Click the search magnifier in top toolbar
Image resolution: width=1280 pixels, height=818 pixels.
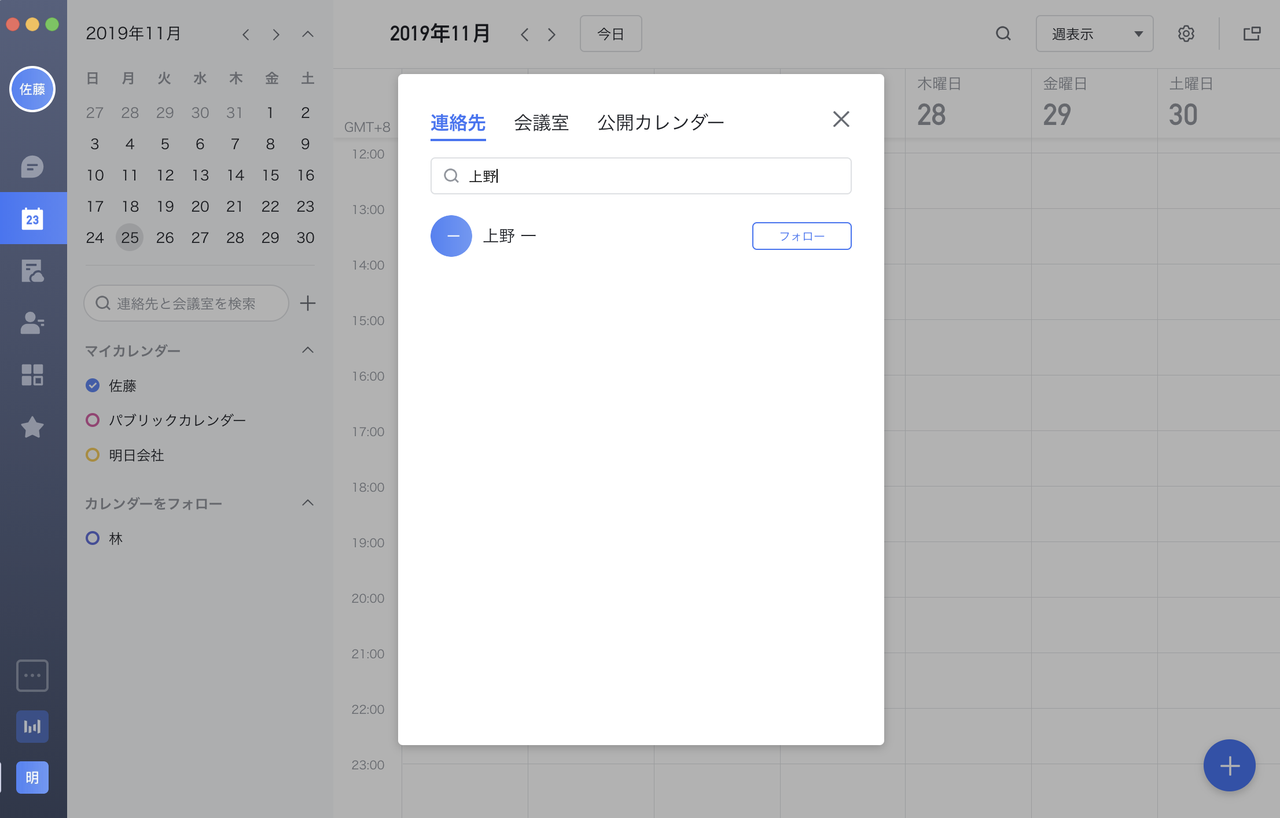(x=1003, y=34)
